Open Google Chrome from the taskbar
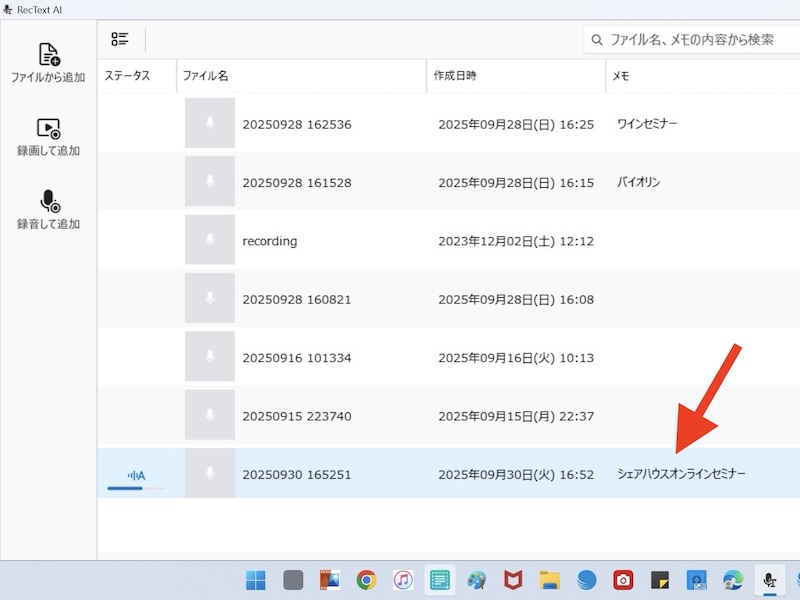Image resolution: width=800 pixels, height=600 pixels. point(367,580)
